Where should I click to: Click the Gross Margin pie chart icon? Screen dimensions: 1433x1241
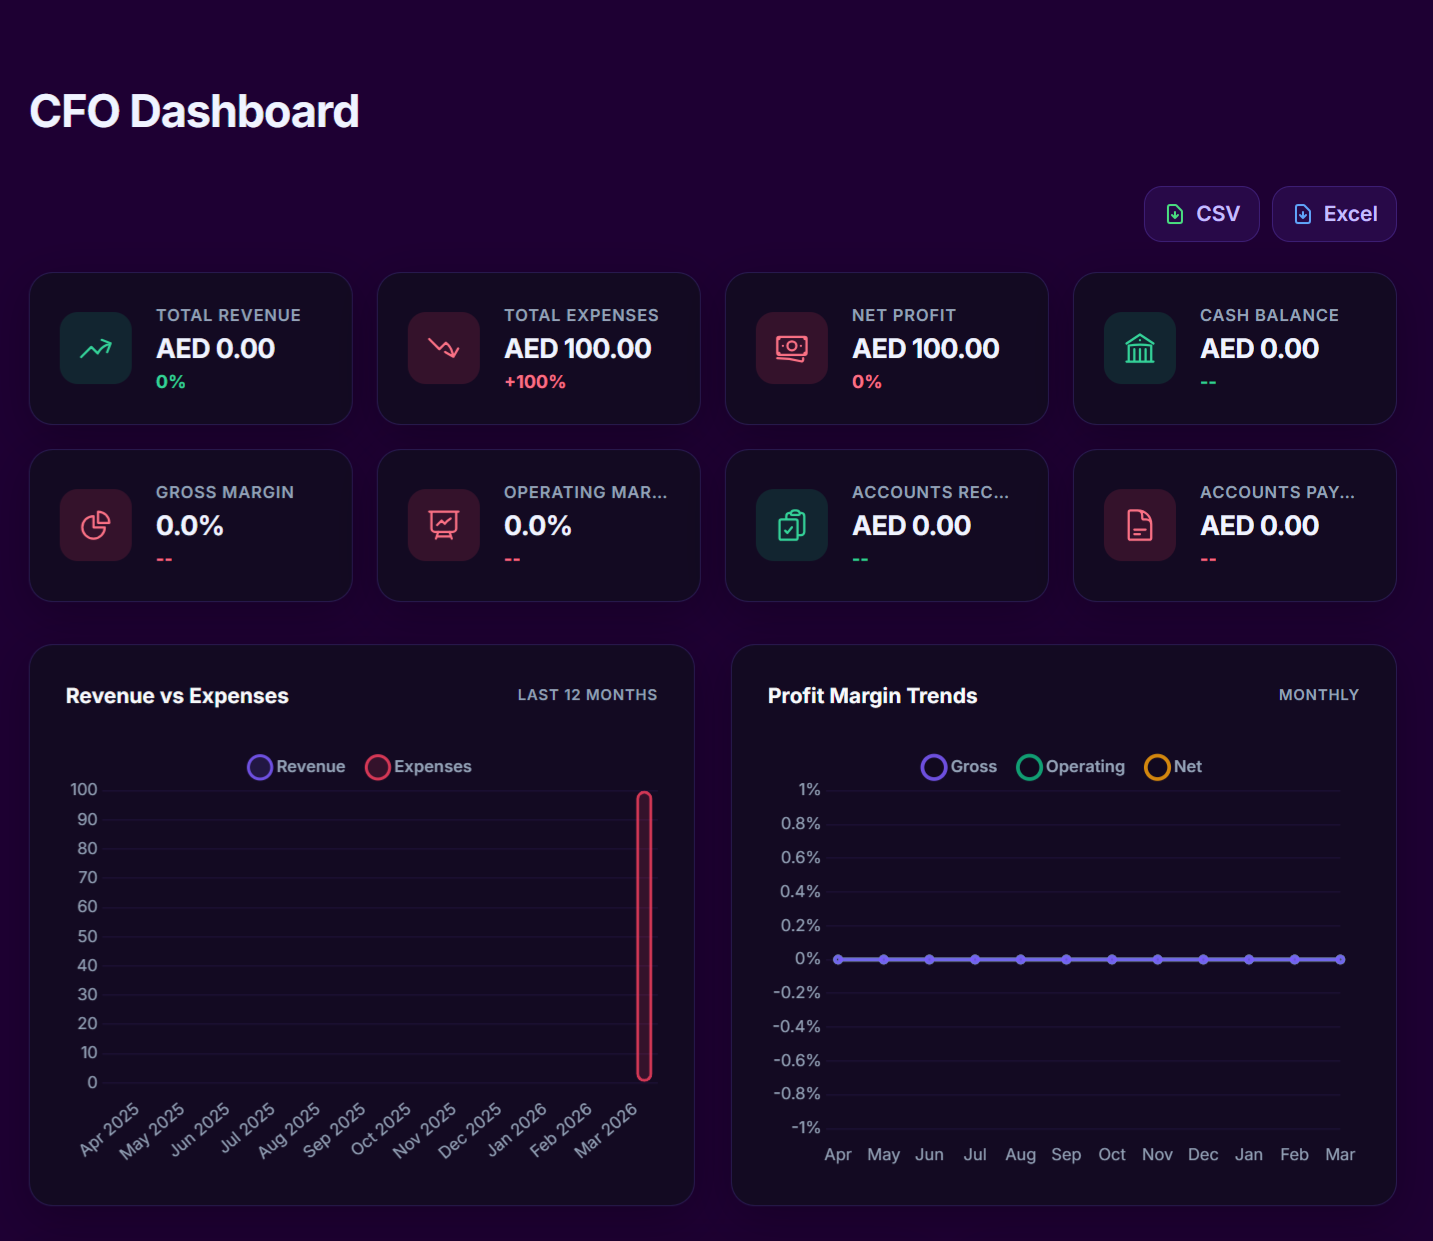[x=95, y=525]
